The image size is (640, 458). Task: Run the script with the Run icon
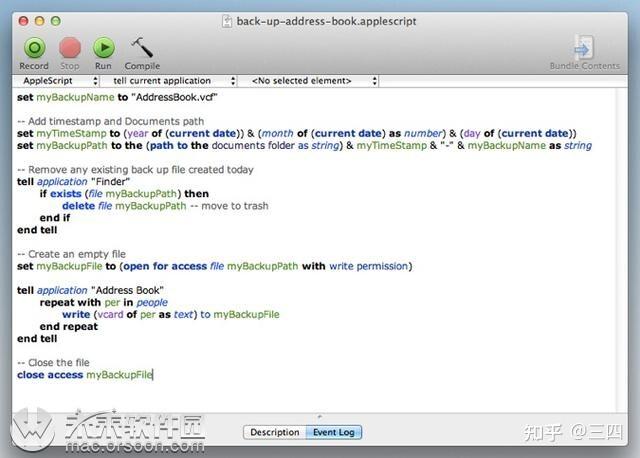click(104, 48)
